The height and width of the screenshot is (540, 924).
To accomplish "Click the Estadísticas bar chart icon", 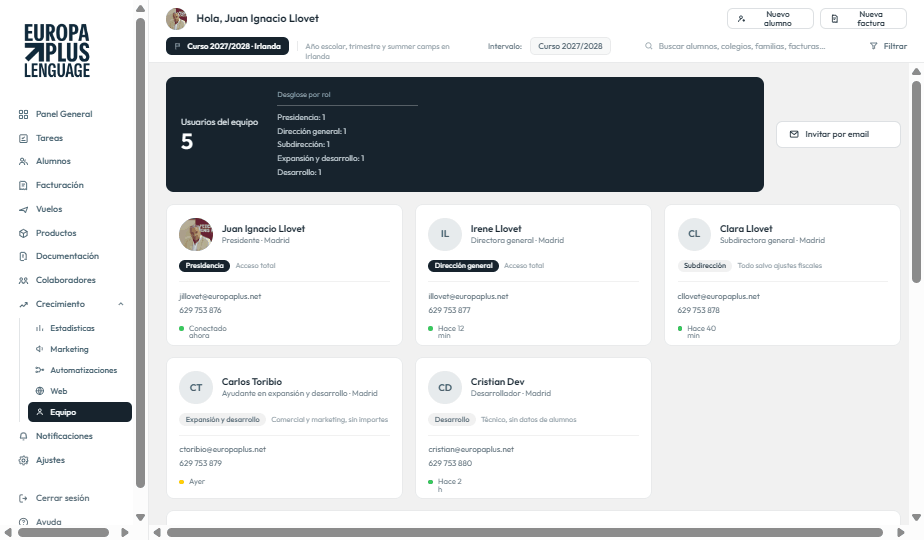I will pos(39,328).
